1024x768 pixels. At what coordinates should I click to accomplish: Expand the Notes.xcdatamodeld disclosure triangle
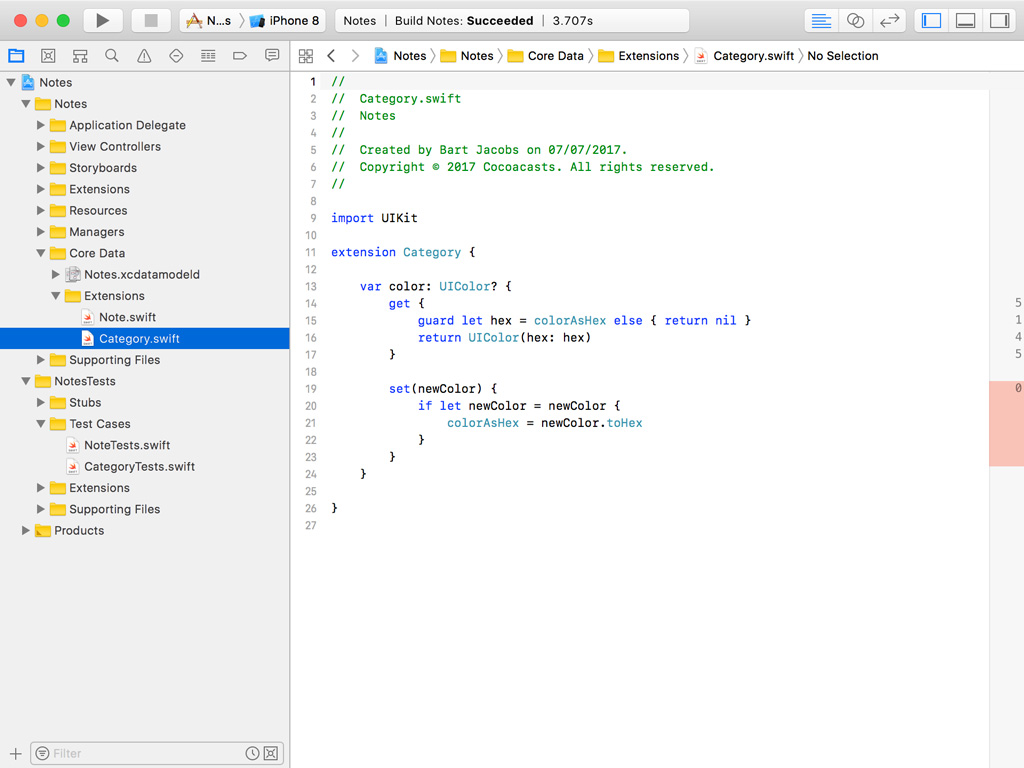(56, 274)
